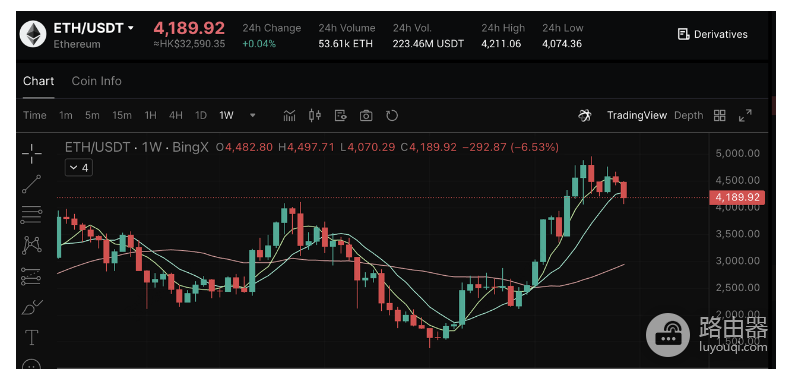The image size is (786, 375).
Task: Switch to Depth chart mode
Action: click(688, 115)
